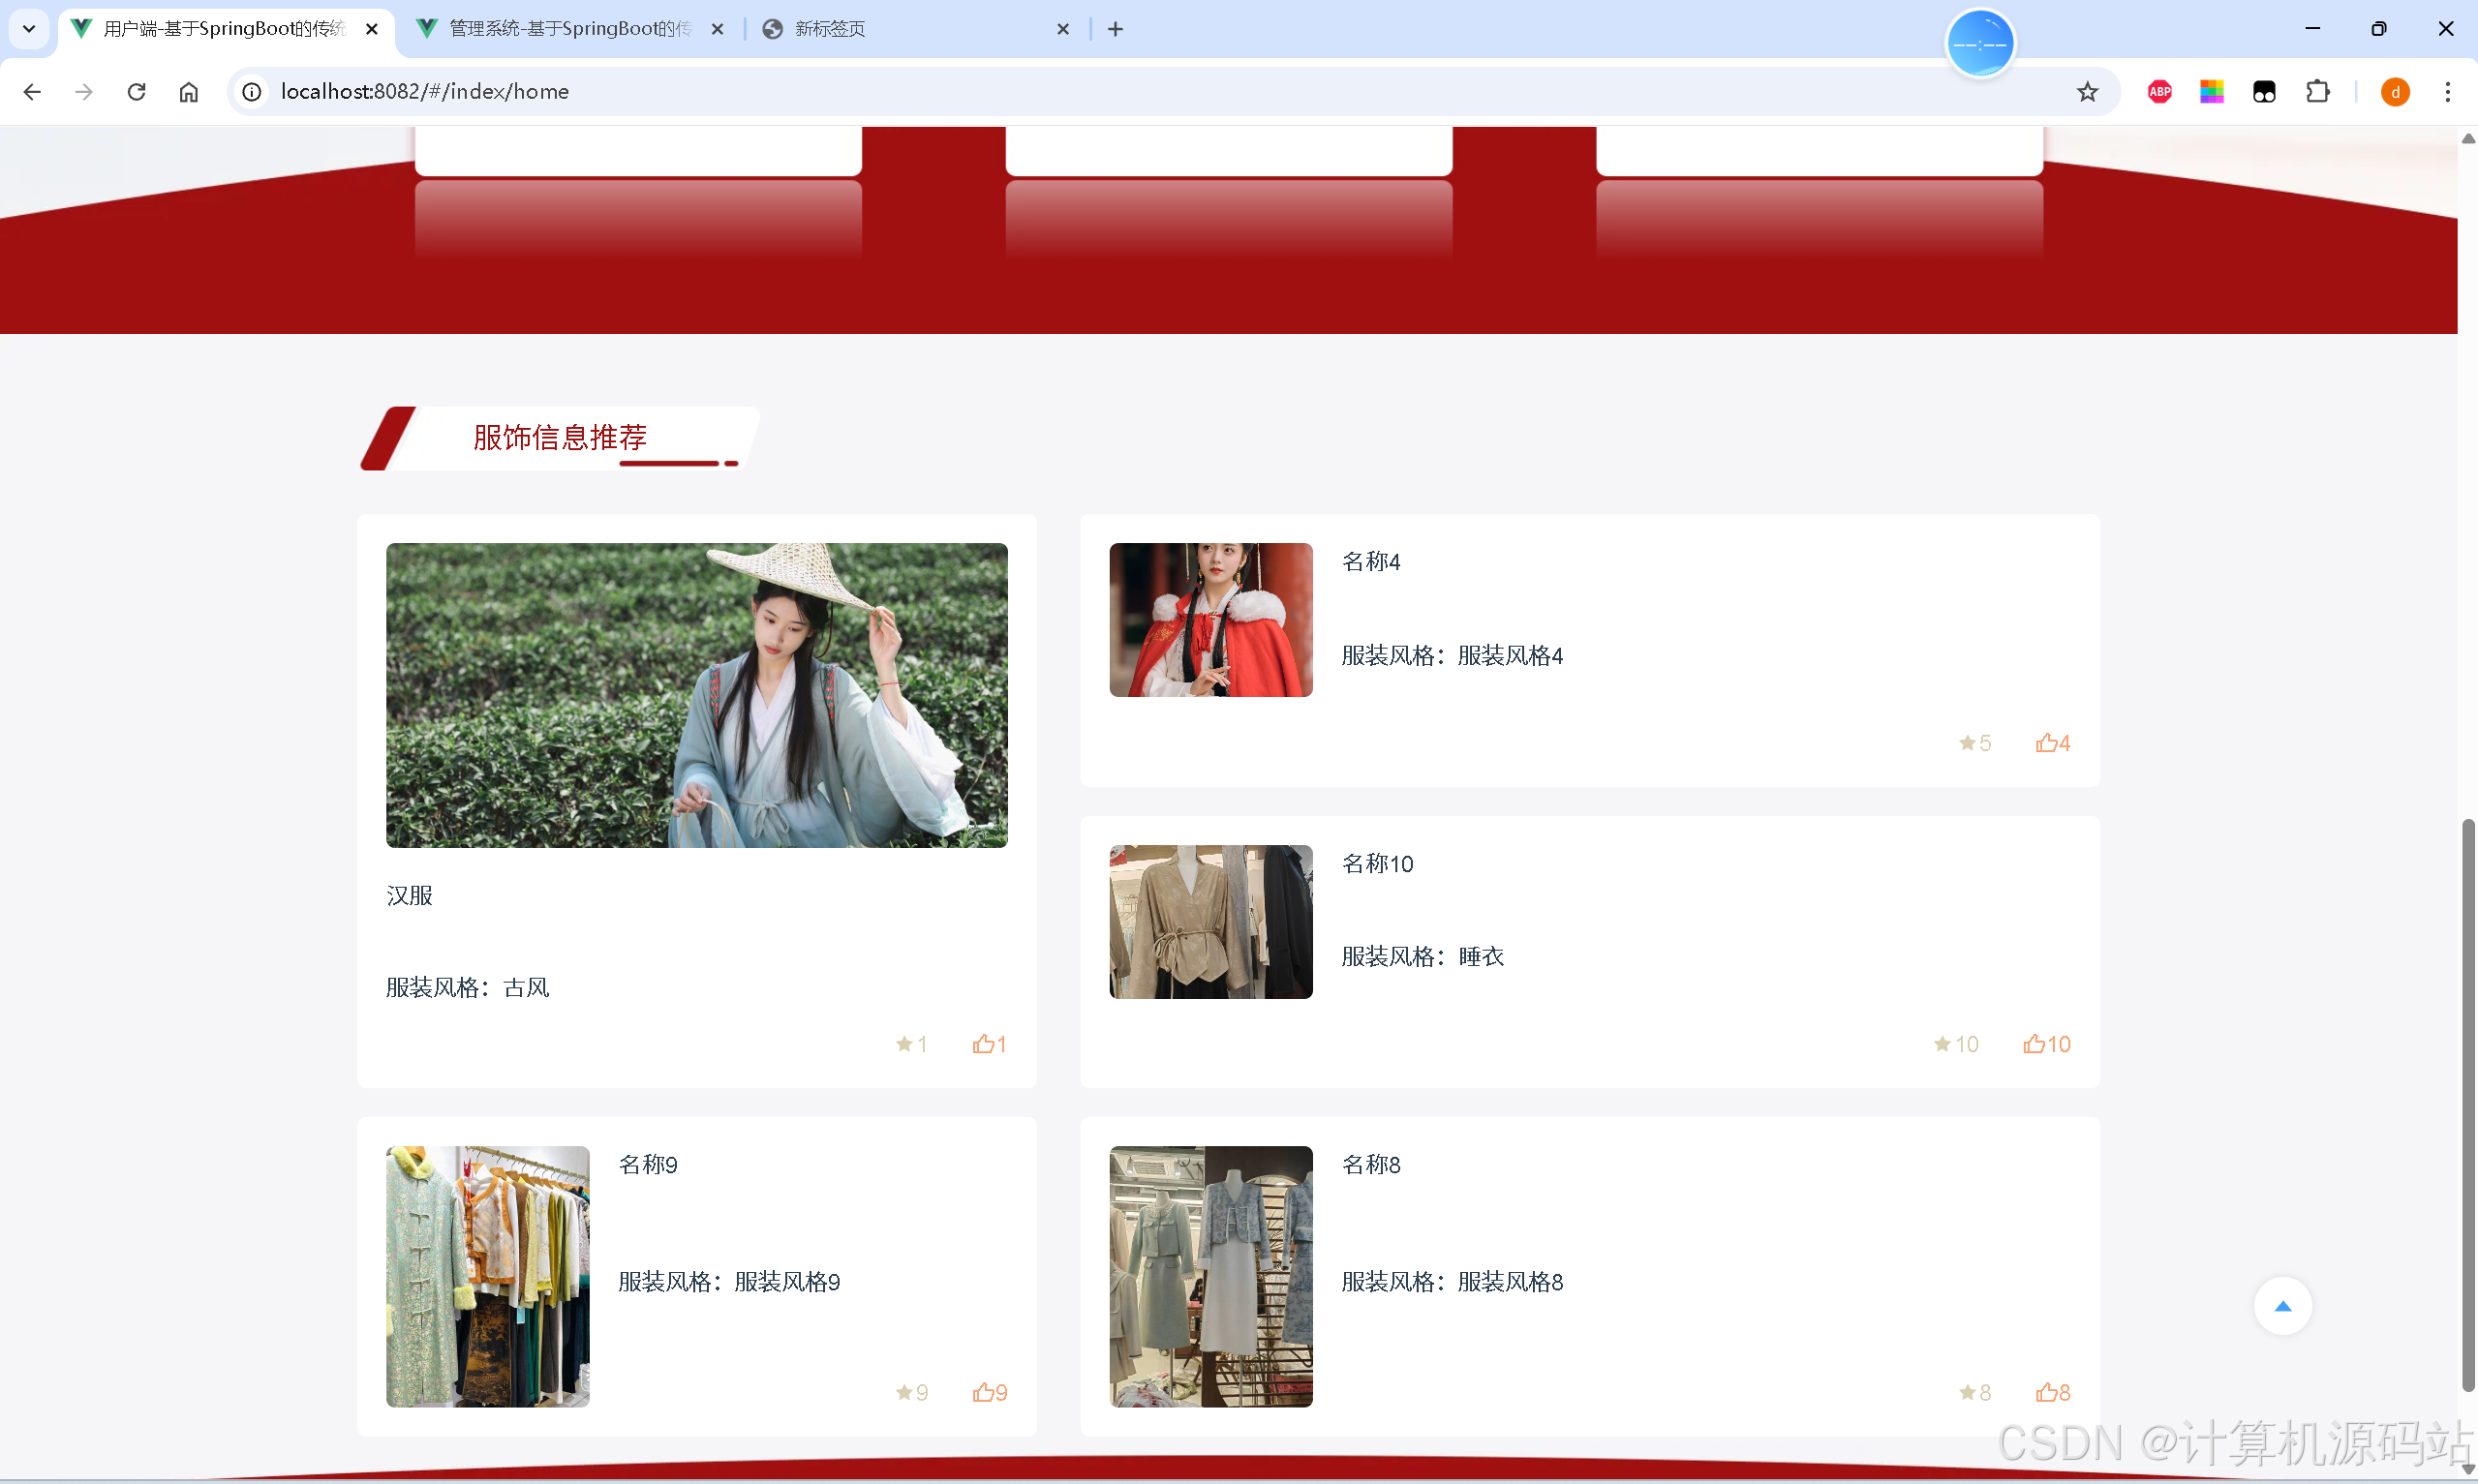Click thumbs-up icon on 名称4 card
Viewport: 2478px width, 1484px height.
pos(2045,742)
